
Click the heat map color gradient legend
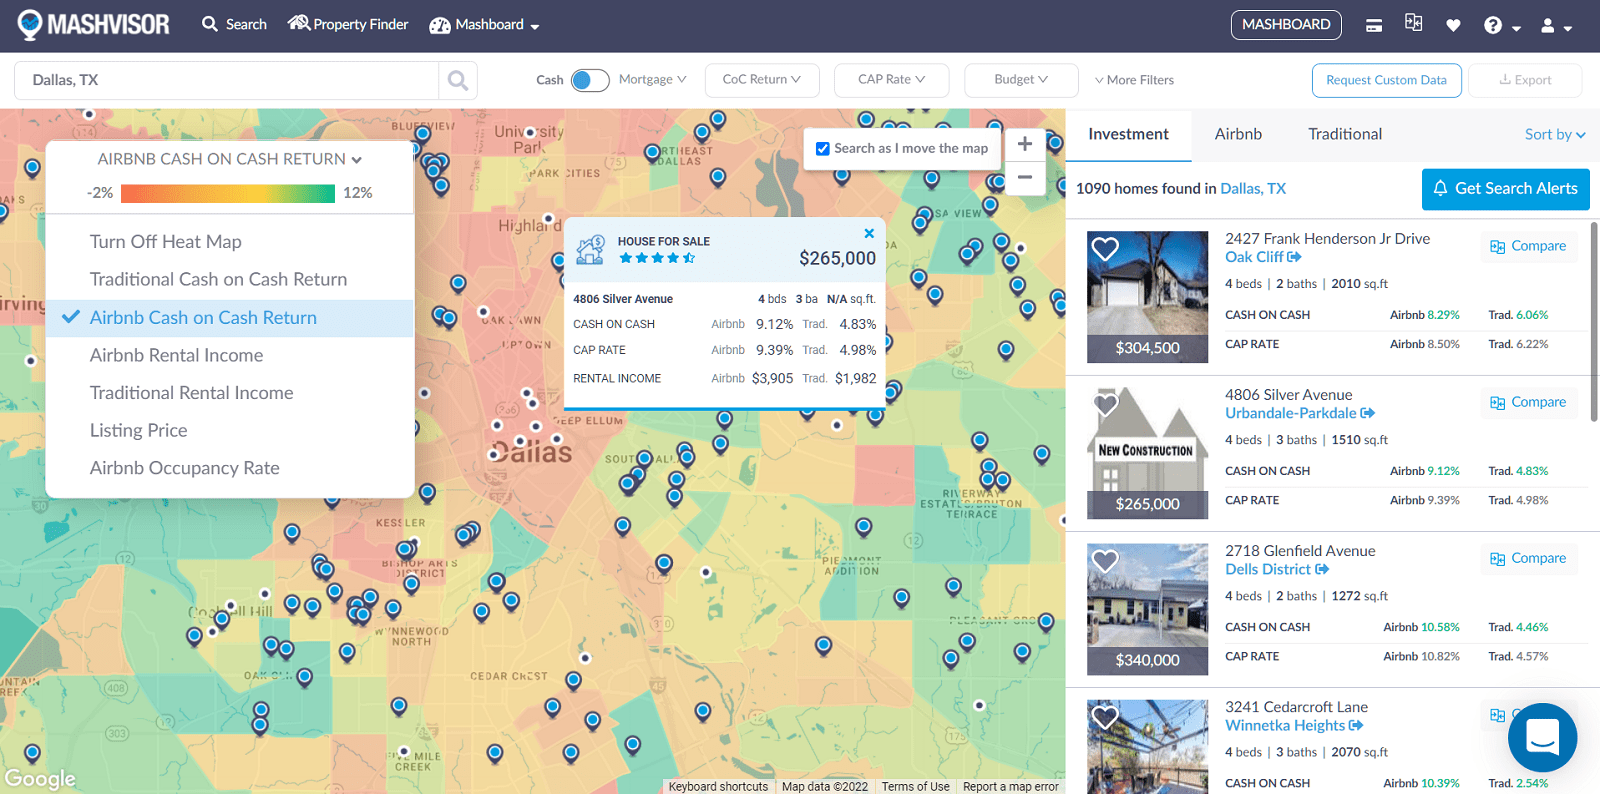point(228,193)
